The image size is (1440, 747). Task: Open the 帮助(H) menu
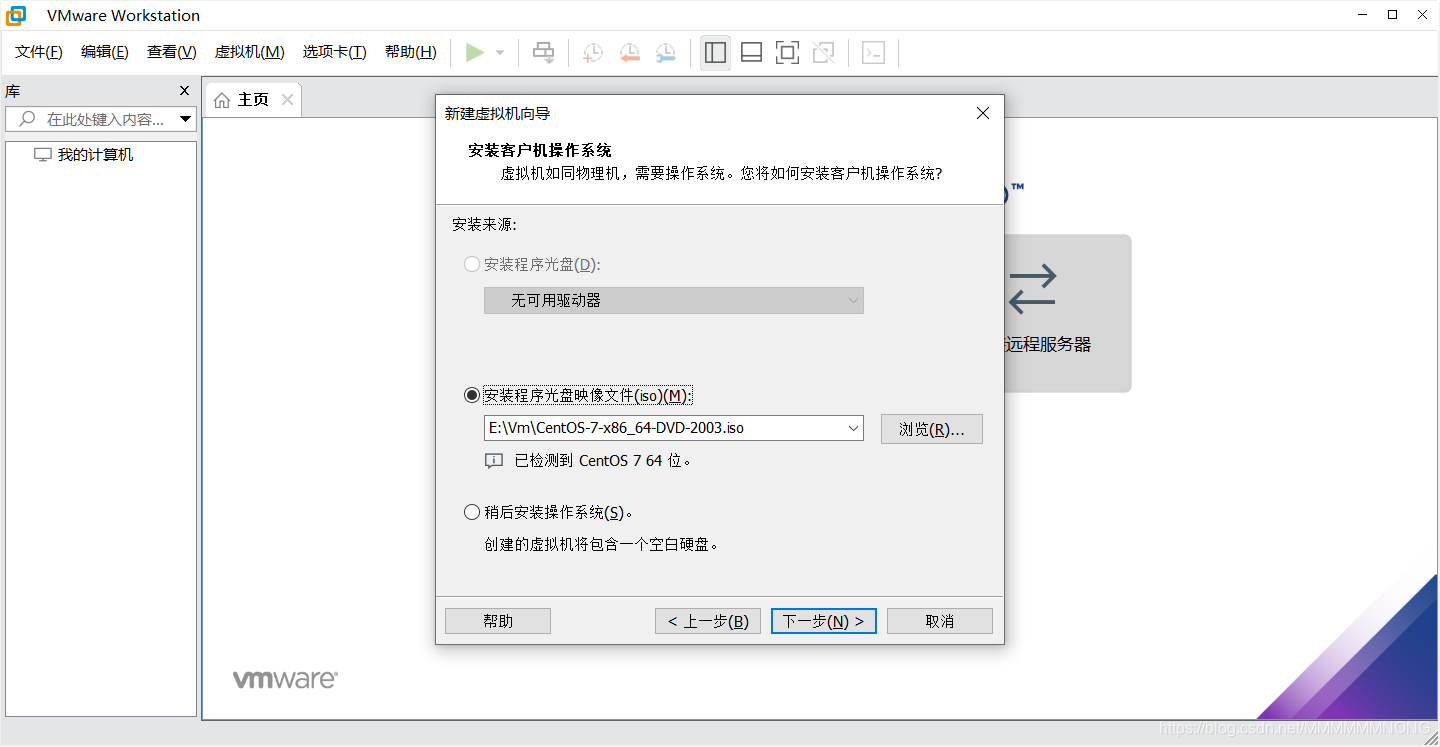[411, 52]
